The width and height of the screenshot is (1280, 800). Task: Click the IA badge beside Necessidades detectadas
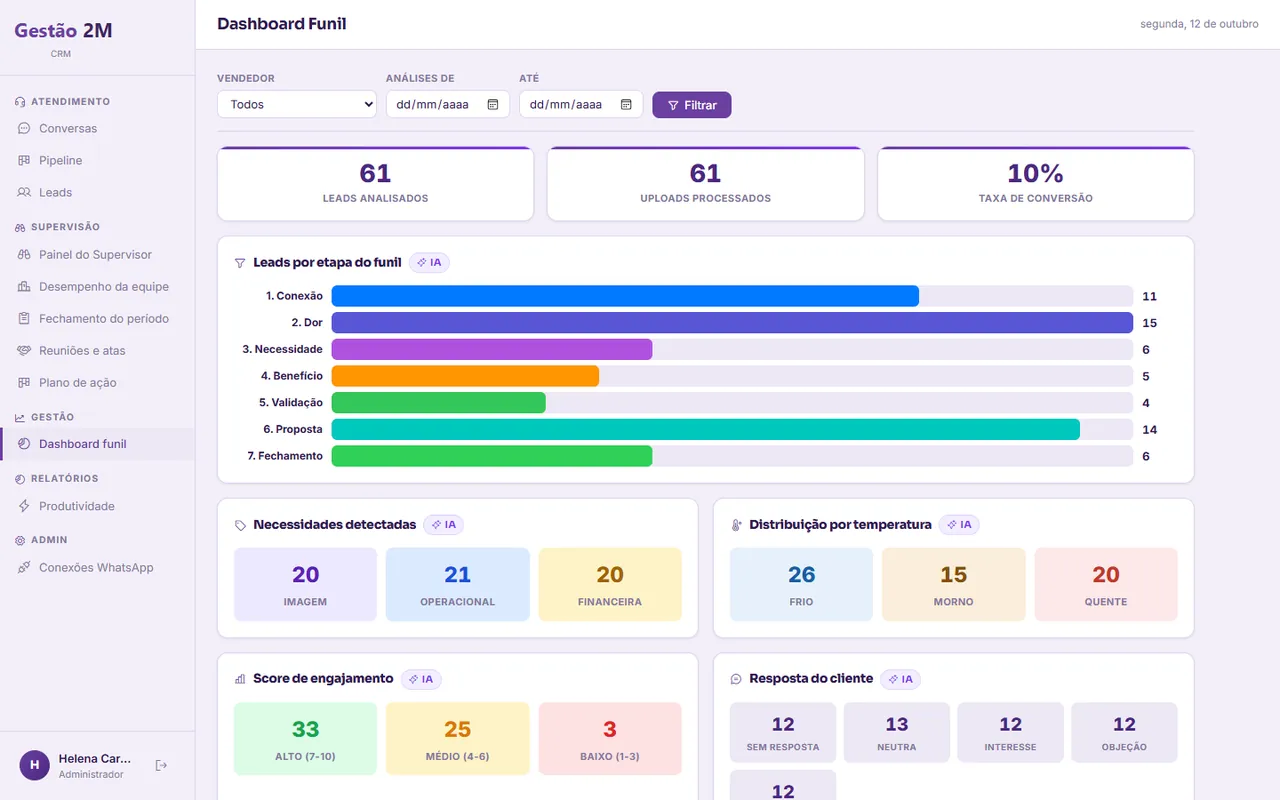[443, 524]
